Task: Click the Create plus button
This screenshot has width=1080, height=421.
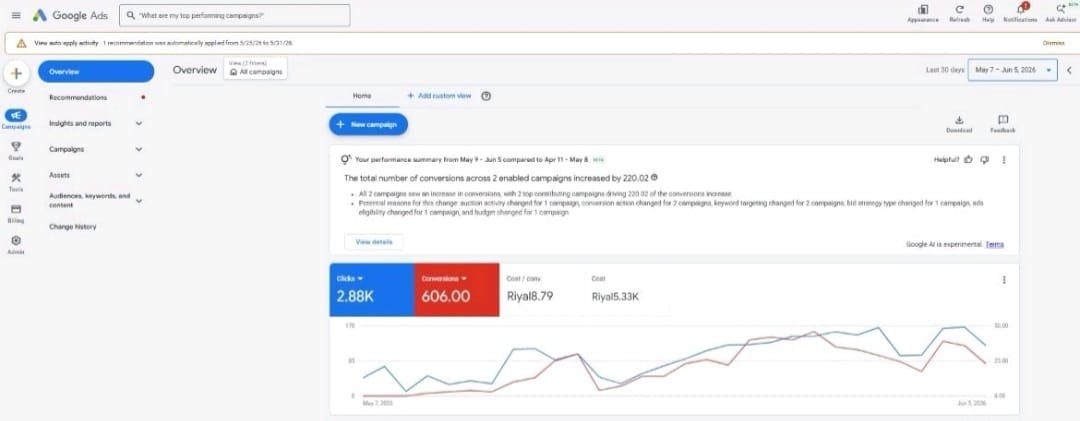Action: 17,73
